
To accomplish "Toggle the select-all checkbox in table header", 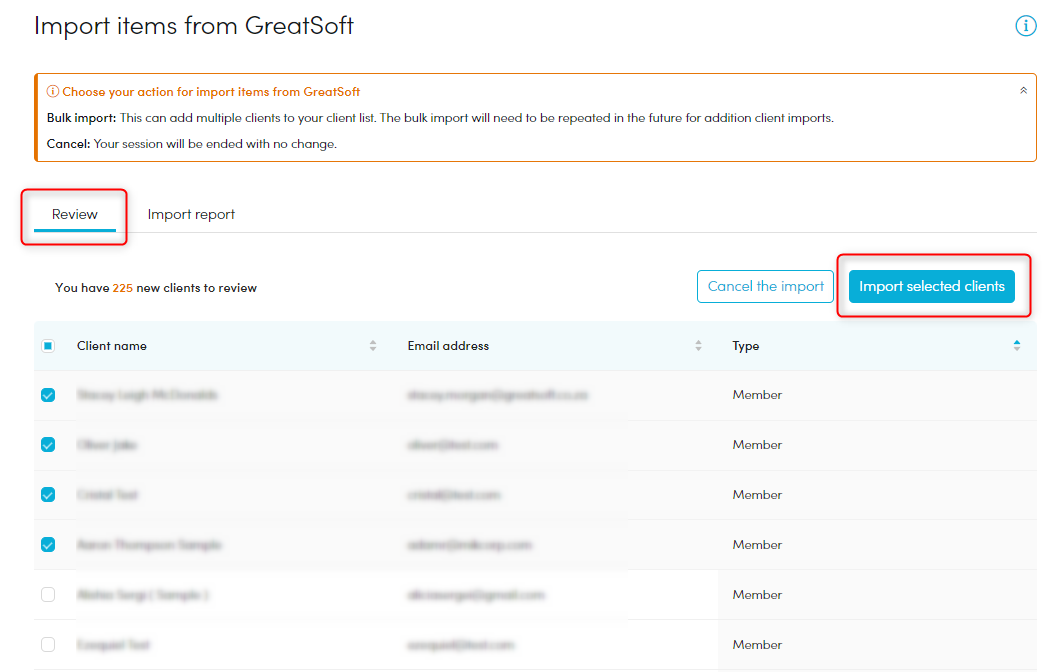I will coord(48,346).
